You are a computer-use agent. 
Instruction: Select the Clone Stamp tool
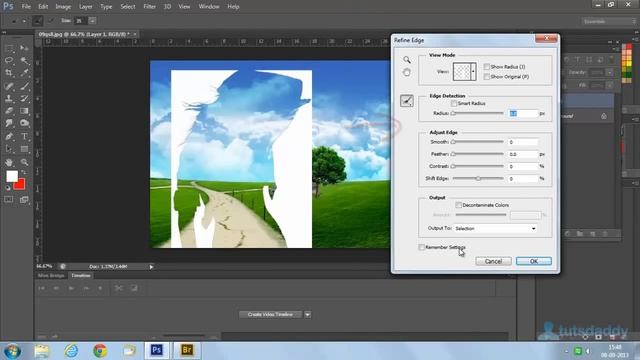[x=9, y=98]
